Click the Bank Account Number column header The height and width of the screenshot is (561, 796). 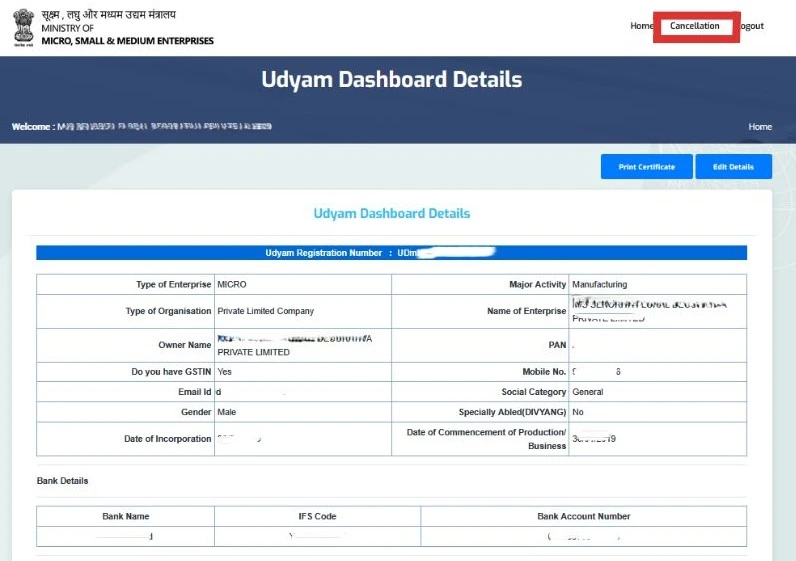(584, 516)
